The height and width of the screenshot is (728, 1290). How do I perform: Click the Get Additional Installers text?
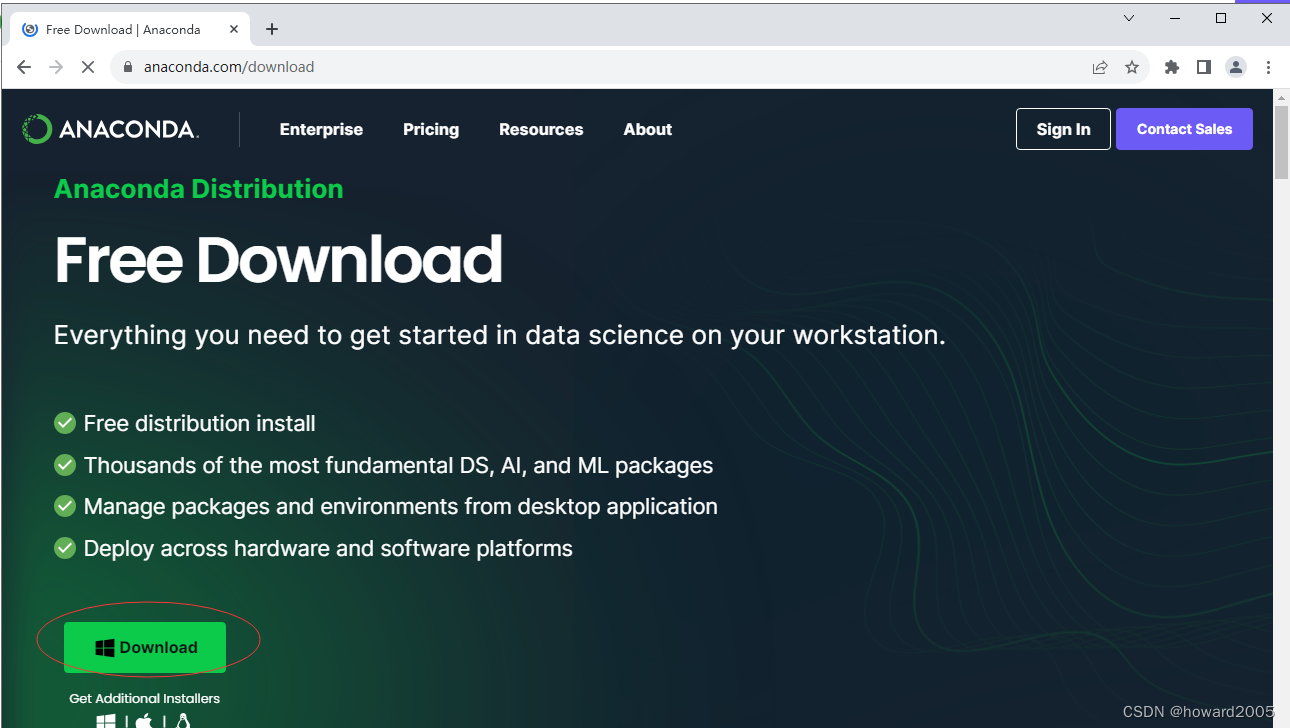(x=144, y=698)
